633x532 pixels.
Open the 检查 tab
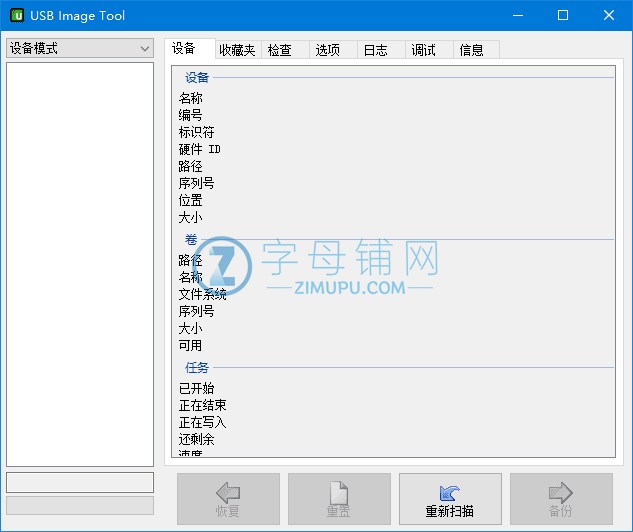[x=285, y=50]
